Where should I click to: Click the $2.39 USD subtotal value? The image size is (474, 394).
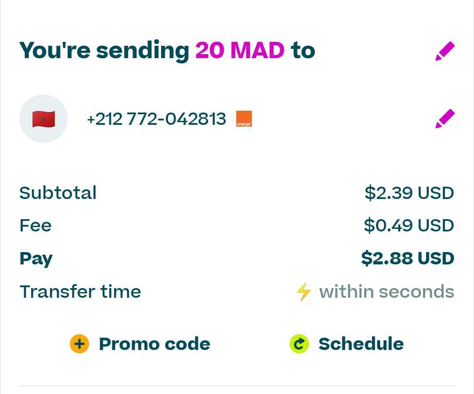coord(409,193)
